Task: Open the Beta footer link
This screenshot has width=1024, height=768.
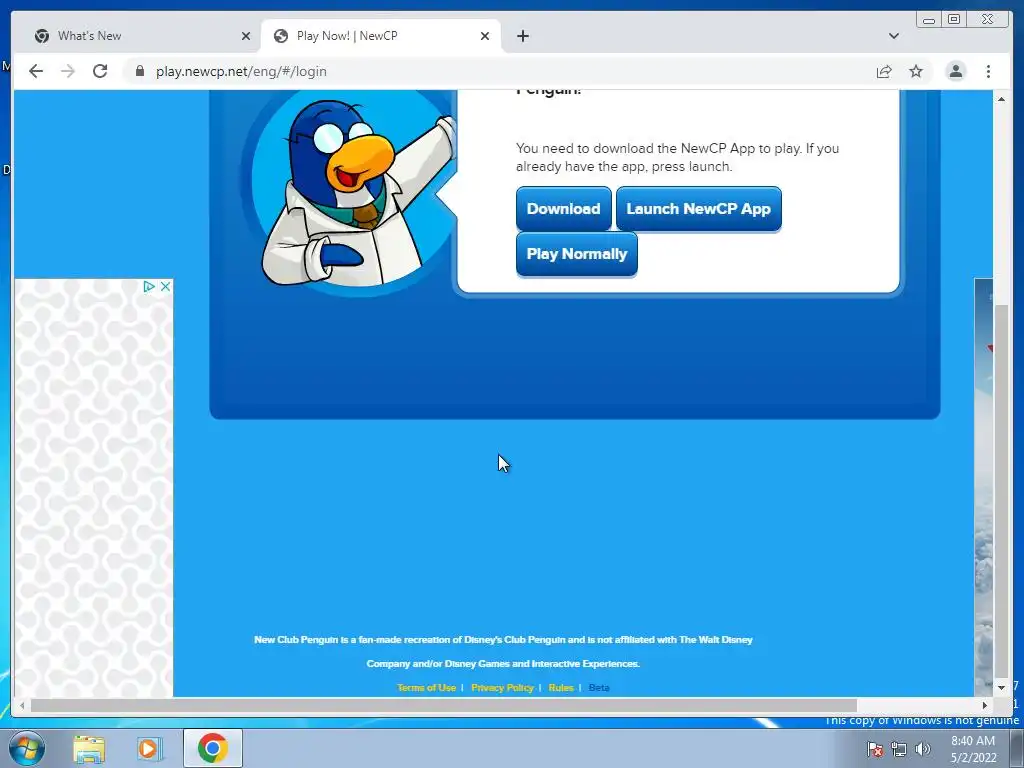Action: coord(599,688)
